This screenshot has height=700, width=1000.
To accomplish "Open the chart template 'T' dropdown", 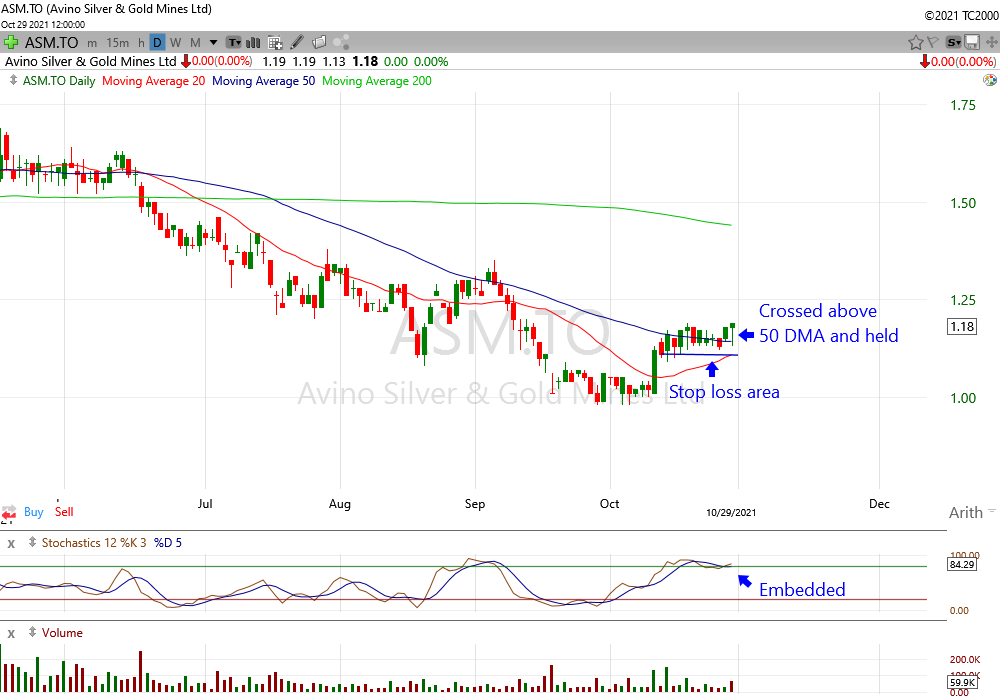I will (234, 43).
